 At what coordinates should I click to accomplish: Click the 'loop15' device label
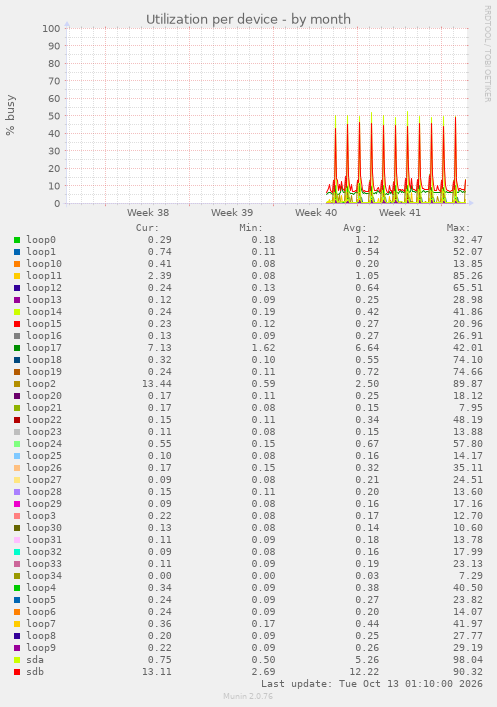(x=44, y=324)
